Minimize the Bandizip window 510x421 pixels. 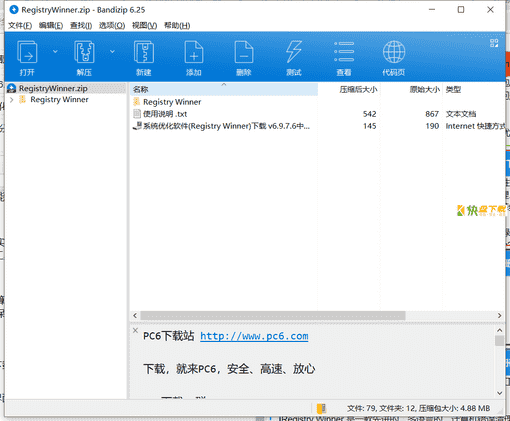click(432, 10)
